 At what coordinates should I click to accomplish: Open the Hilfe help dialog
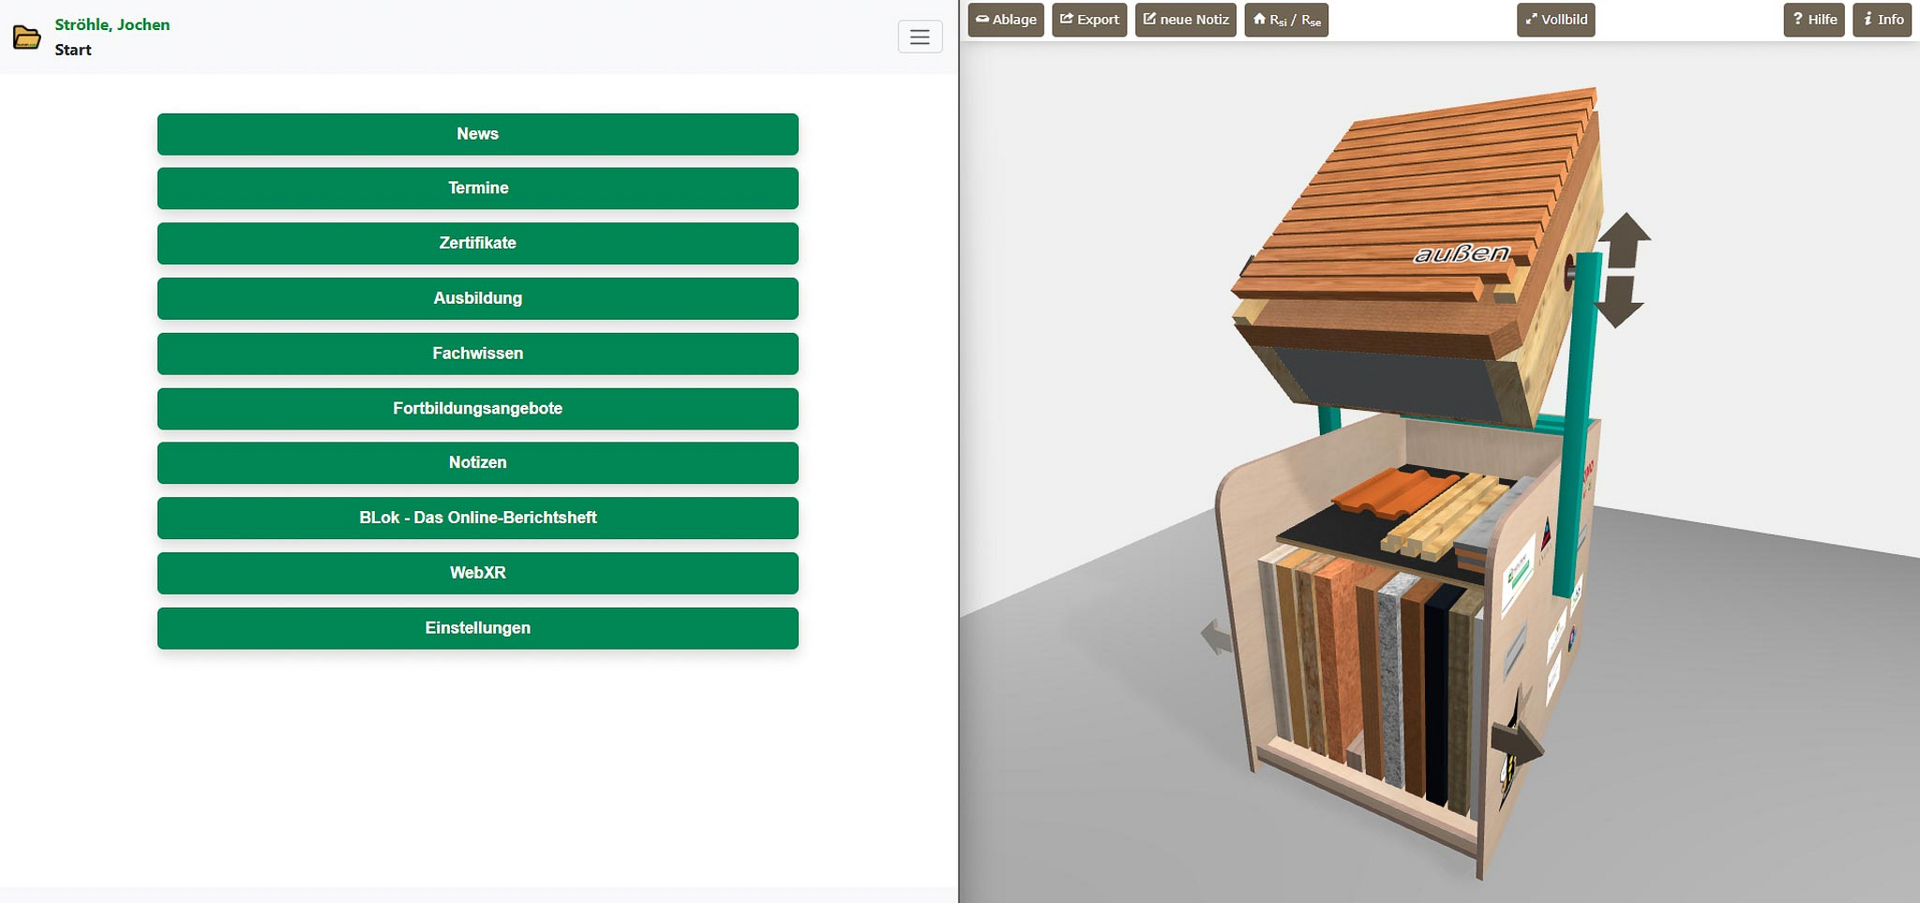coord(1813,20)
